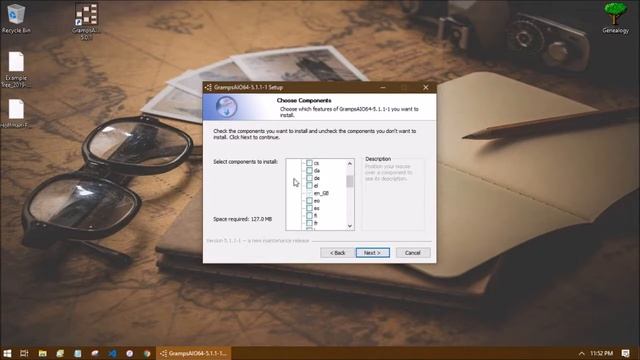
Task: Select the GrampsAIO installer desktop icon
Action: click(86, 20)
